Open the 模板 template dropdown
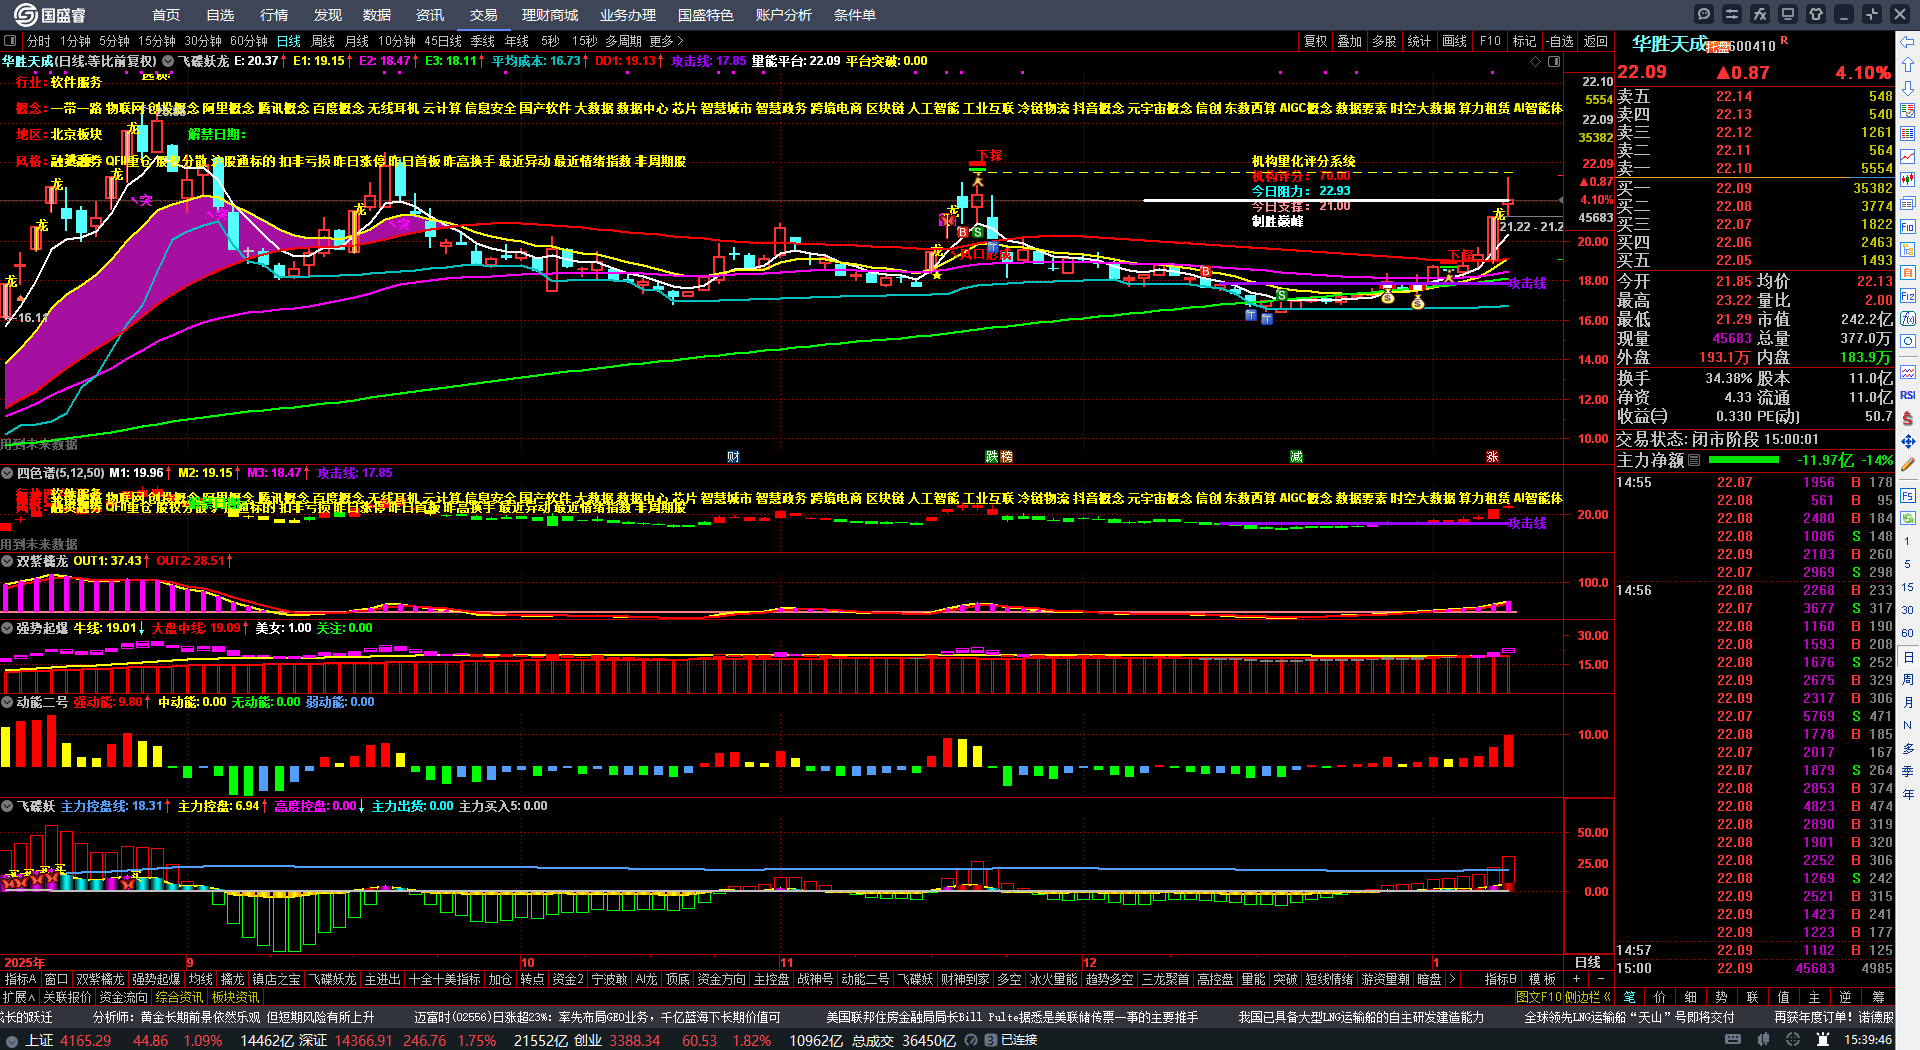 [x=1543, y=980]
